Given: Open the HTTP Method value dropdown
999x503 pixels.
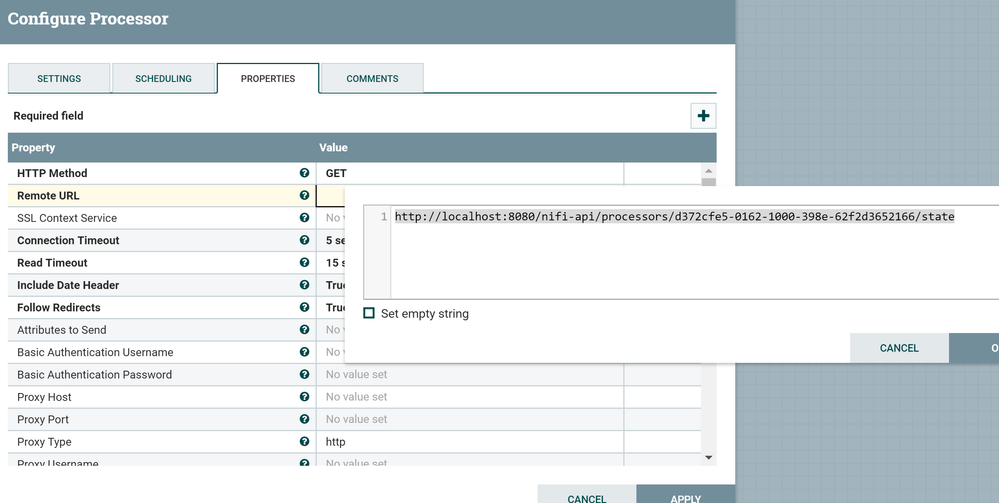Looking at the screenshot, I should click(x=469, y=173).
